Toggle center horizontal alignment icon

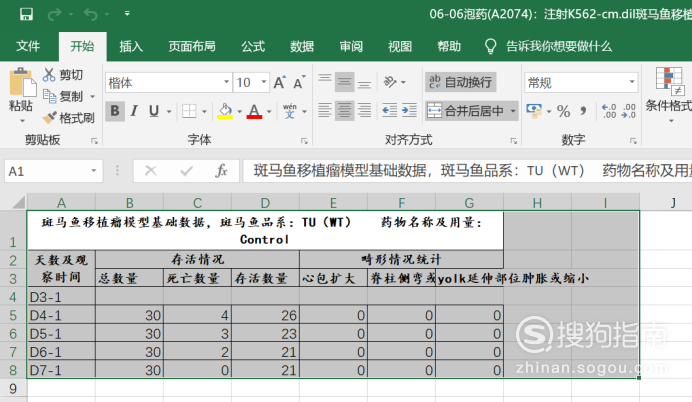coord(344,110)
